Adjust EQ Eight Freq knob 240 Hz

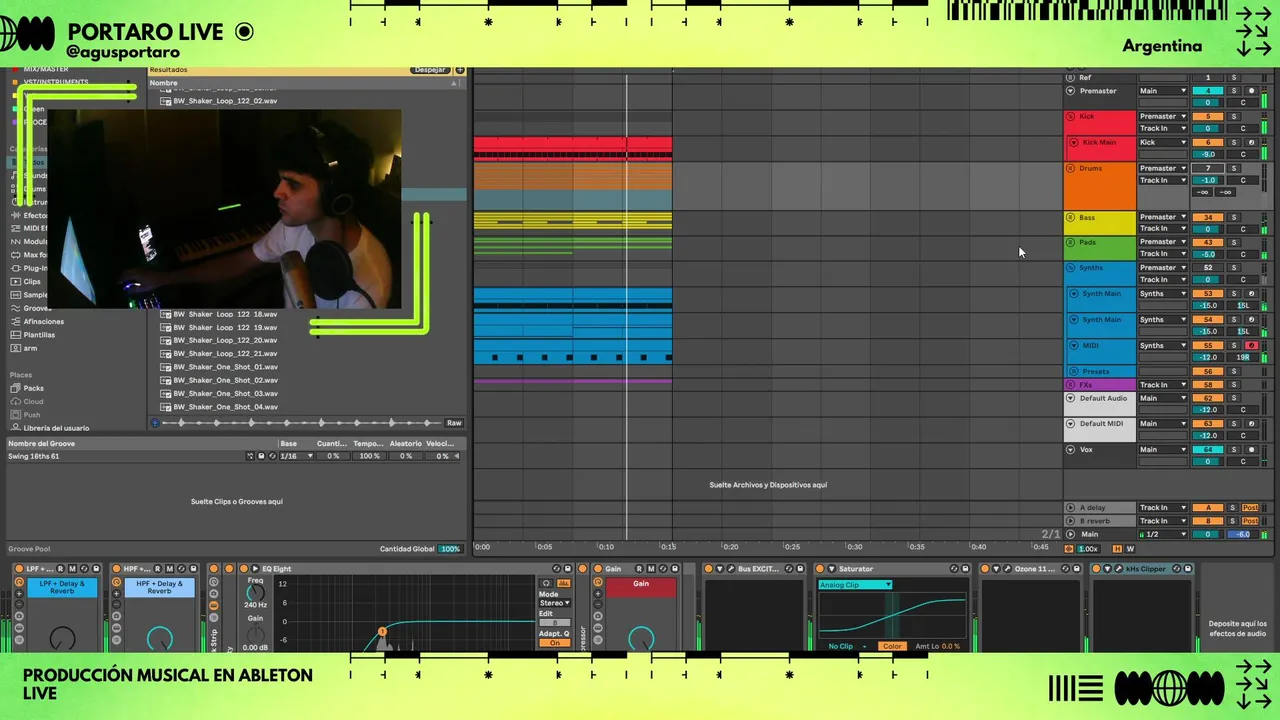point(256,593)
